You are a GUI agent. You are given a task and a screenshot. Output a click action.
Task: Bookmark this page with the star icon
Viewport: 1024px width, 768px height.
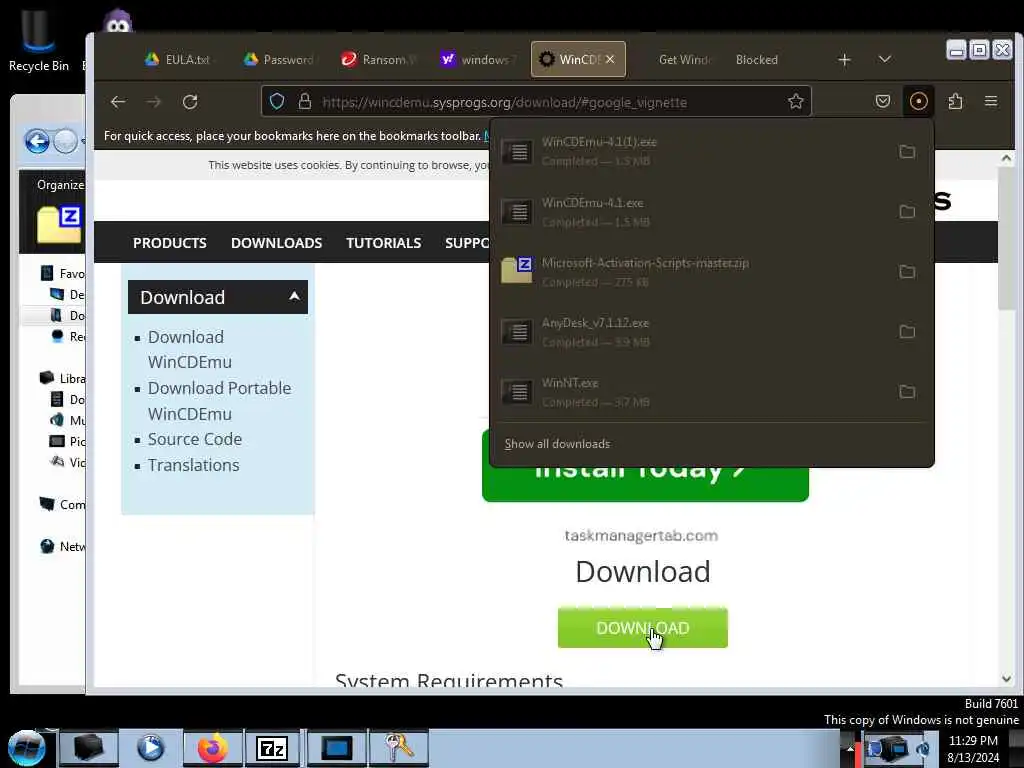point(795,102)
